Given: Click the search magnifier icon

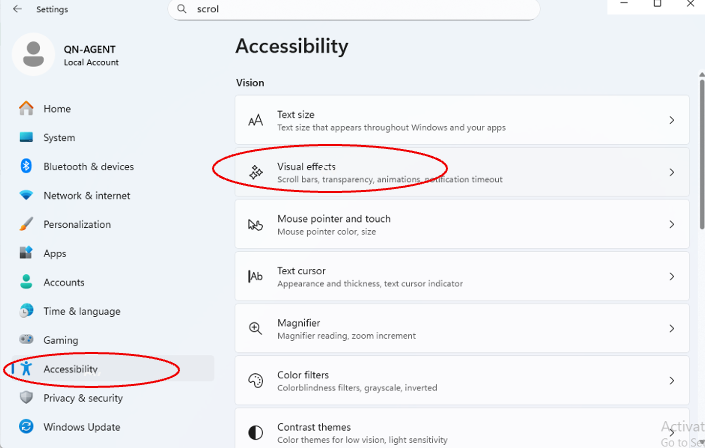Looking at the screenshot, I should coord(181,9).
